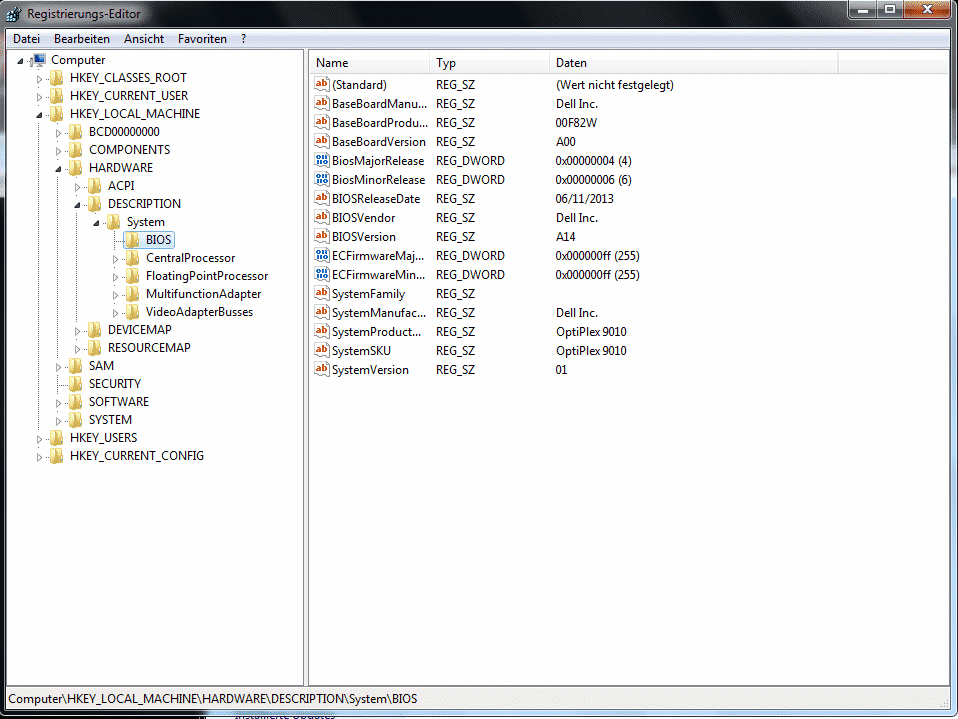The width and height of the screenshot is (958, 719).
Task: Click the HKEY_USERS folder icon
Action: (57, 438)
